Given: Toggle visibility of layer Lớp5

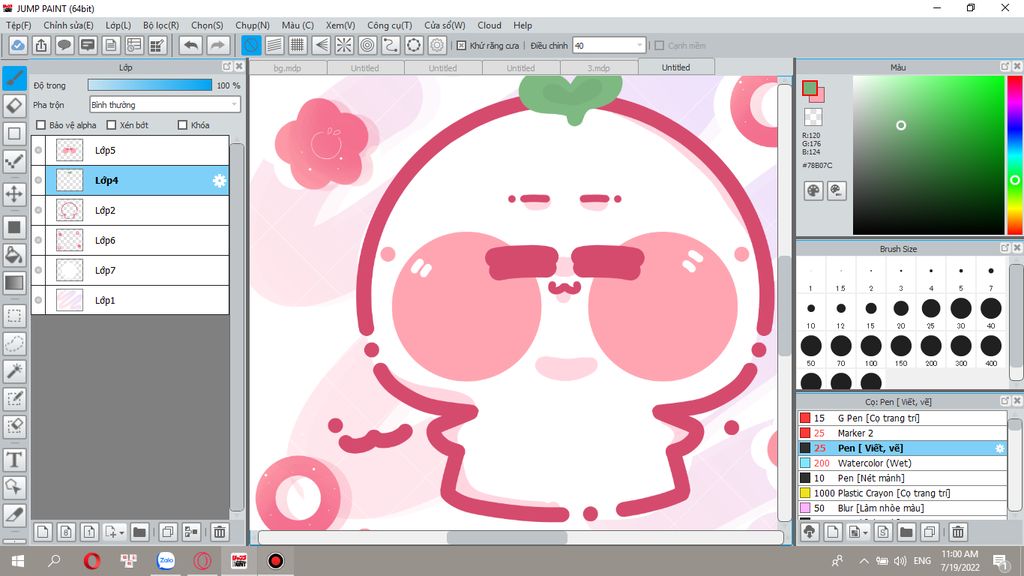Looking at the screenshot, I should tap(39, 150).
